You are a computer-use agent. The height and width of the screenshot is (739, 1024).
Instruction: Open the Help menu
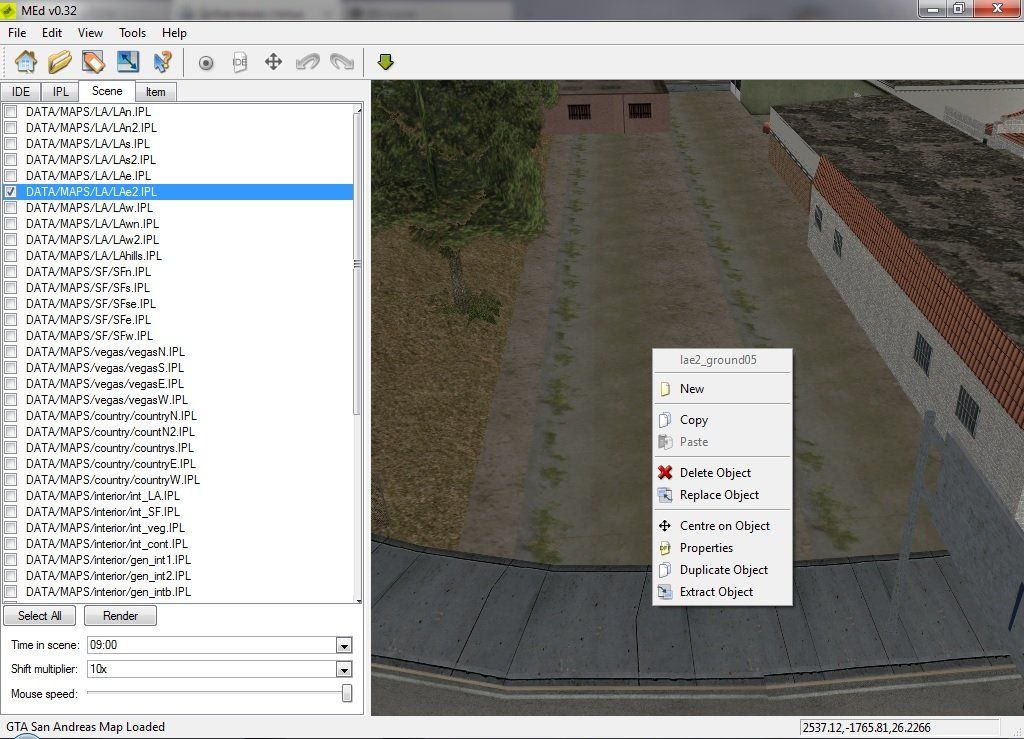pos(174,33)
